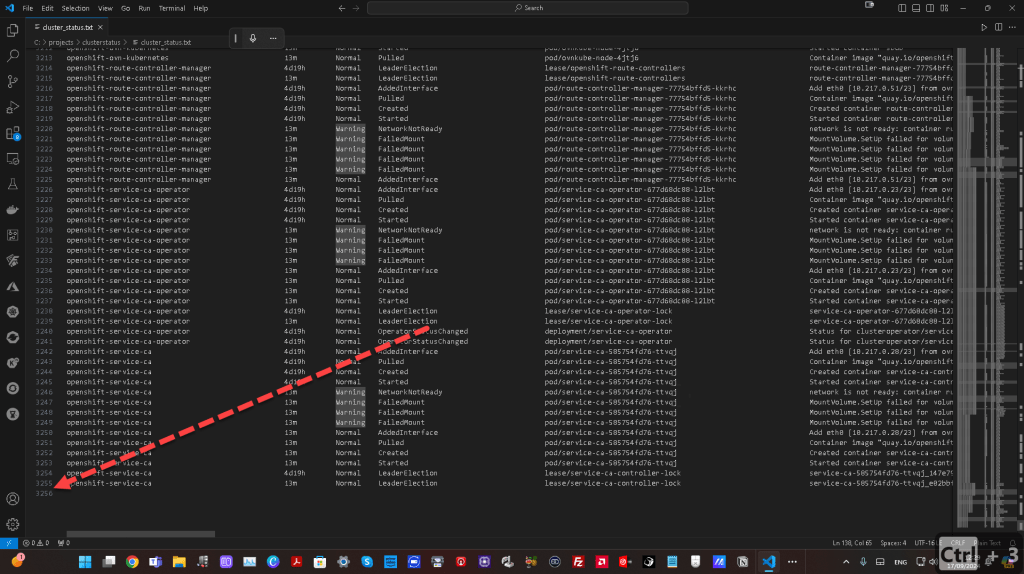Click the microphone icon in floating toolbar
Viewport: 1024px width, 574px height.
[x=253, y=39]
